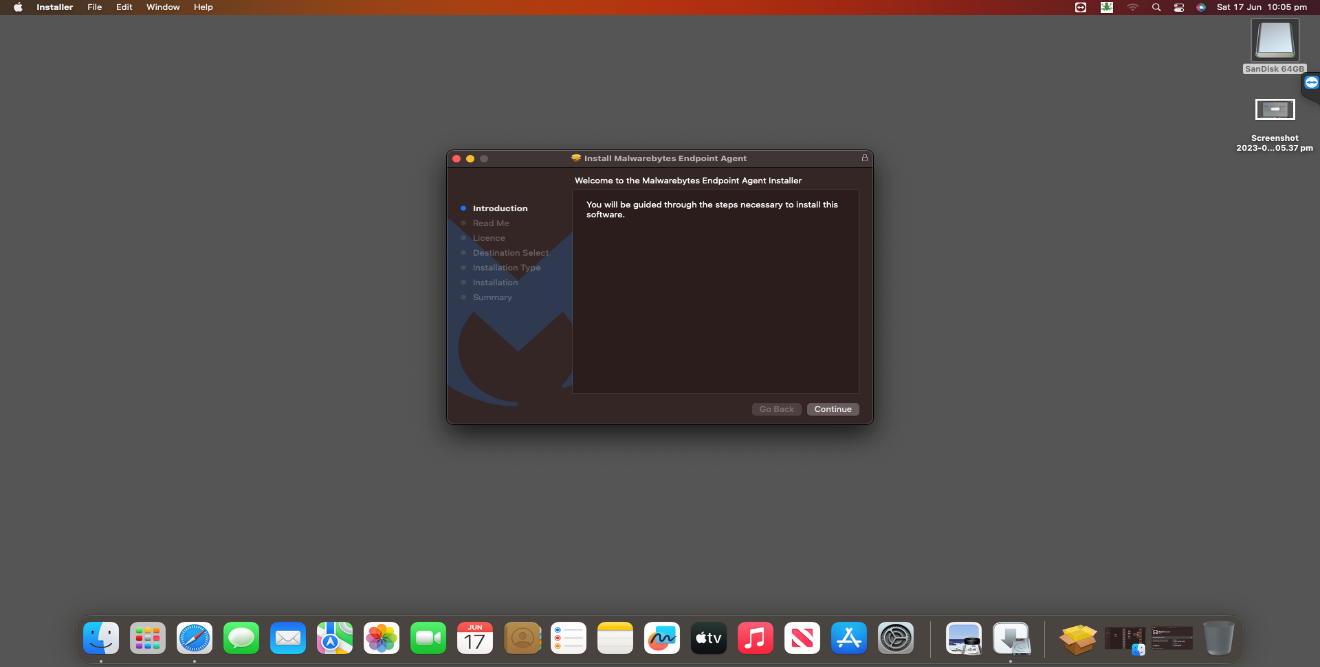Open Control Centre from menu bar
Image resolution: width=1320 pixels, height=667 pixels.
pyautogui.click(x=1179, y=7)
